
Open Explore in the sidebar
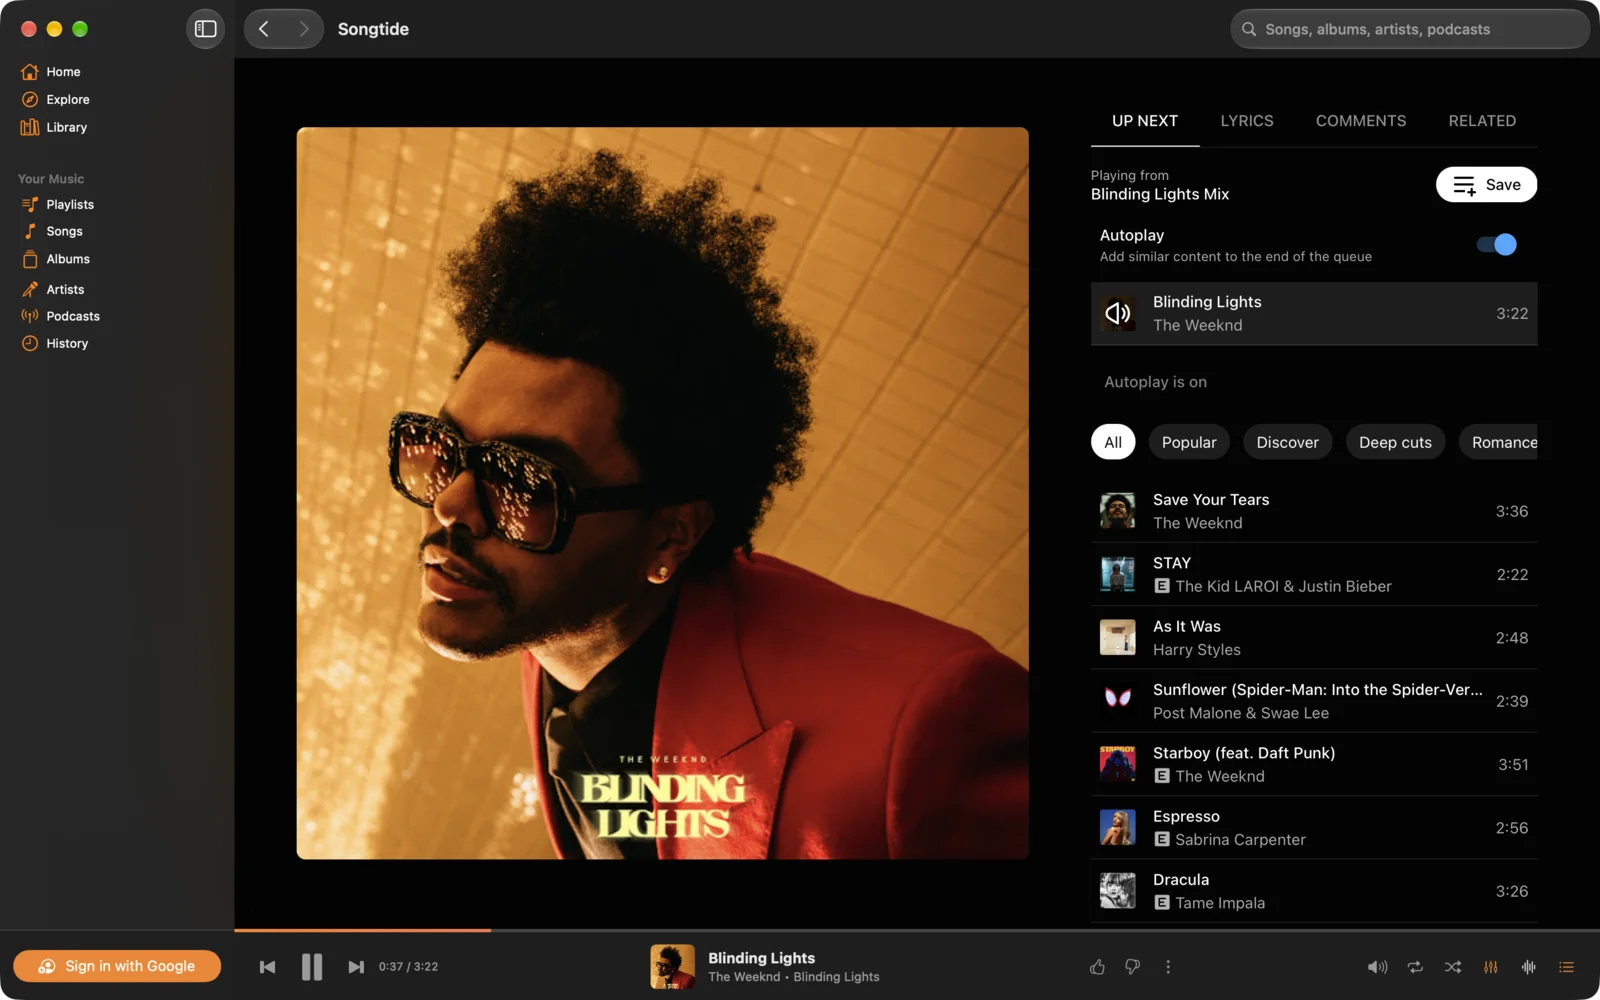click(67, 100)
